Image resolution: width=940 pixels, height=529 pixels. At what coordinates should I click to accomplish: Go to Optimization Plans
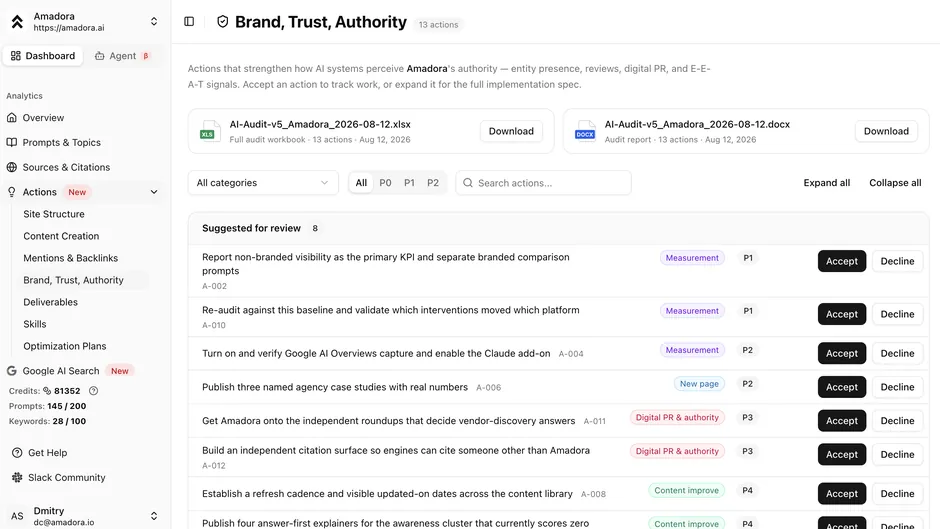65,346
